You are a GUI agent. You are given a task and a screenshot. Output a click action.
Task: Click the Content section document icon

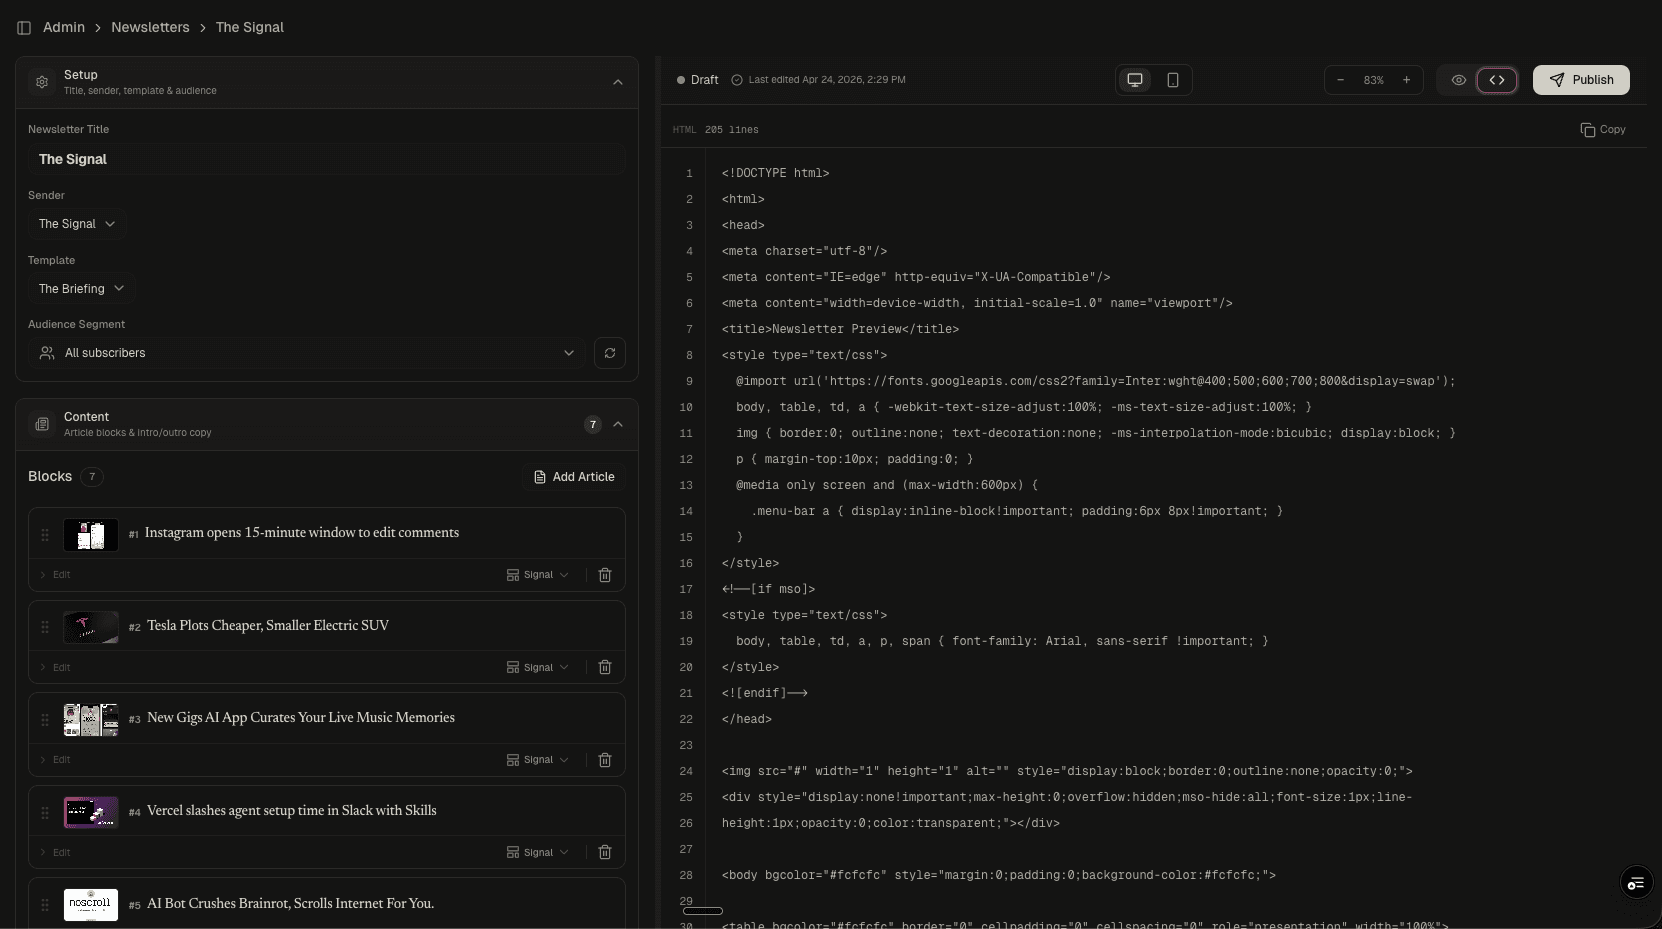coord(42,424)
